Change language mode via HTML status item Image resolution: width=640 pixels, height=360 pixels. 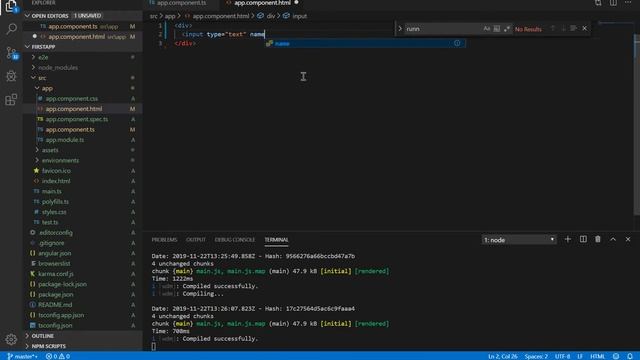597,356
